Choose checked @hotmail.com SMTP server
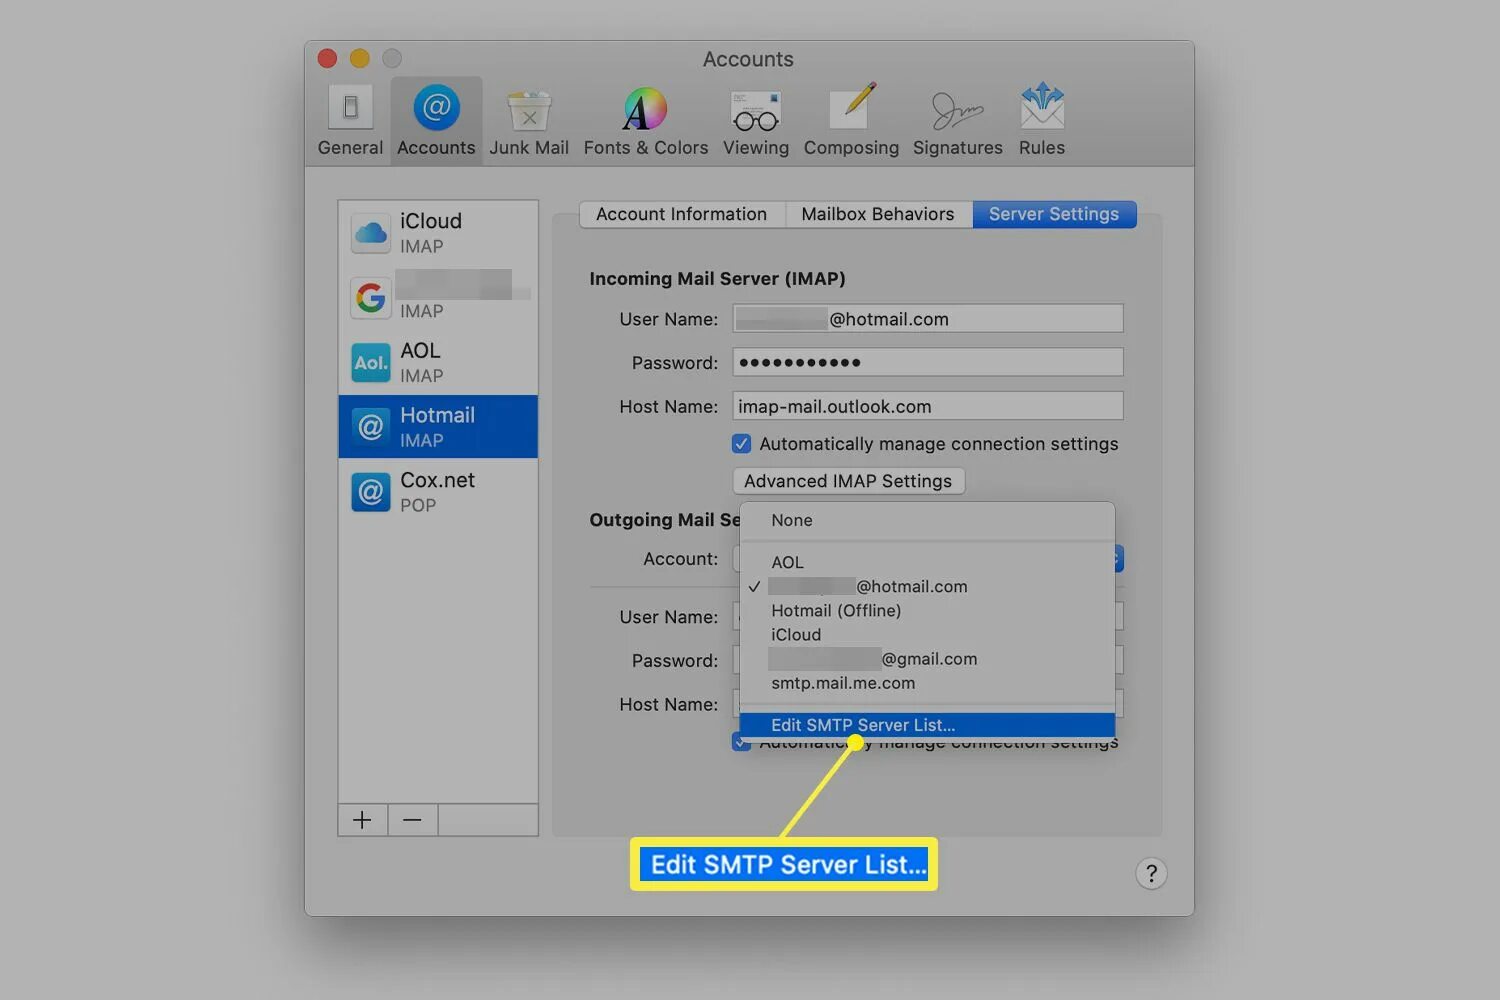 tap(927, 586)
